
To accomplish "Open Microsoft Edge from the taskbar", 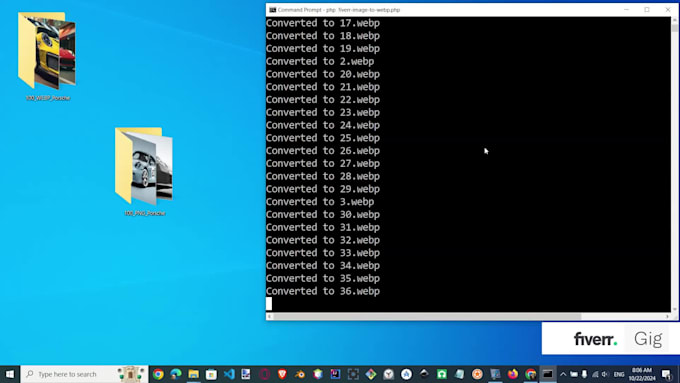I will [176, 374].
